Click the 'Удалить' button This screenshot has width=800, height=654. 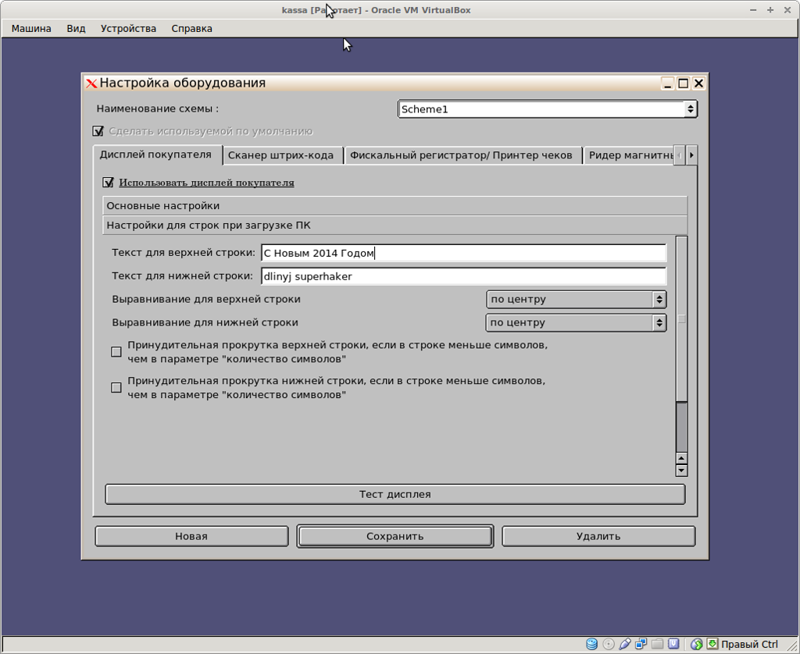point(598,536)
